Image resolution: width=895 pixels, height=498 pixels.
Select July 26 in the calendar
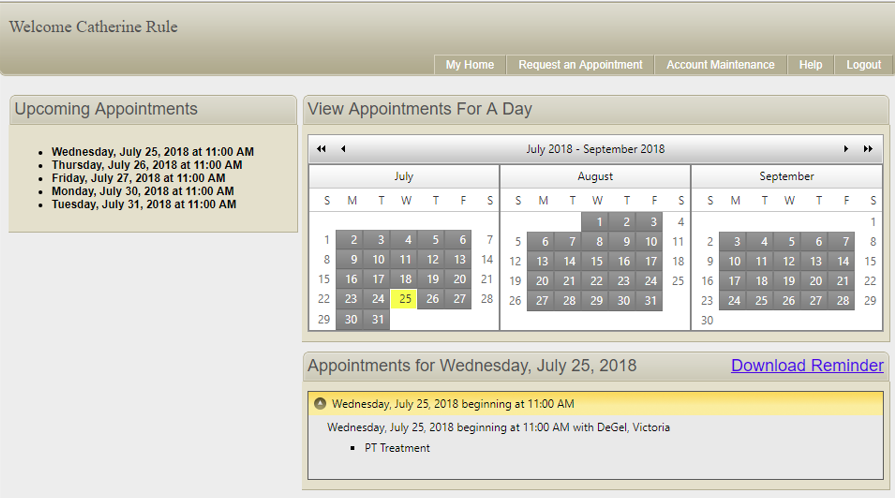[432, 299]
